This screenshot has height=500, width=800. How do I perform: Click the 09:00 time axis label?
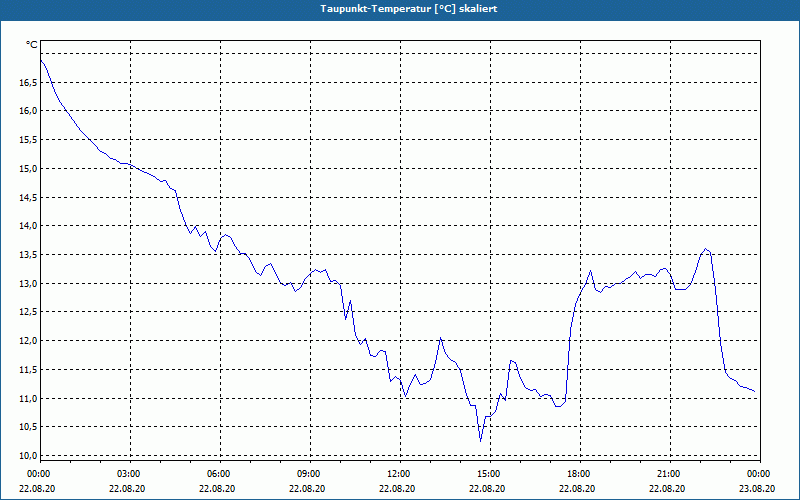(310, 474)
